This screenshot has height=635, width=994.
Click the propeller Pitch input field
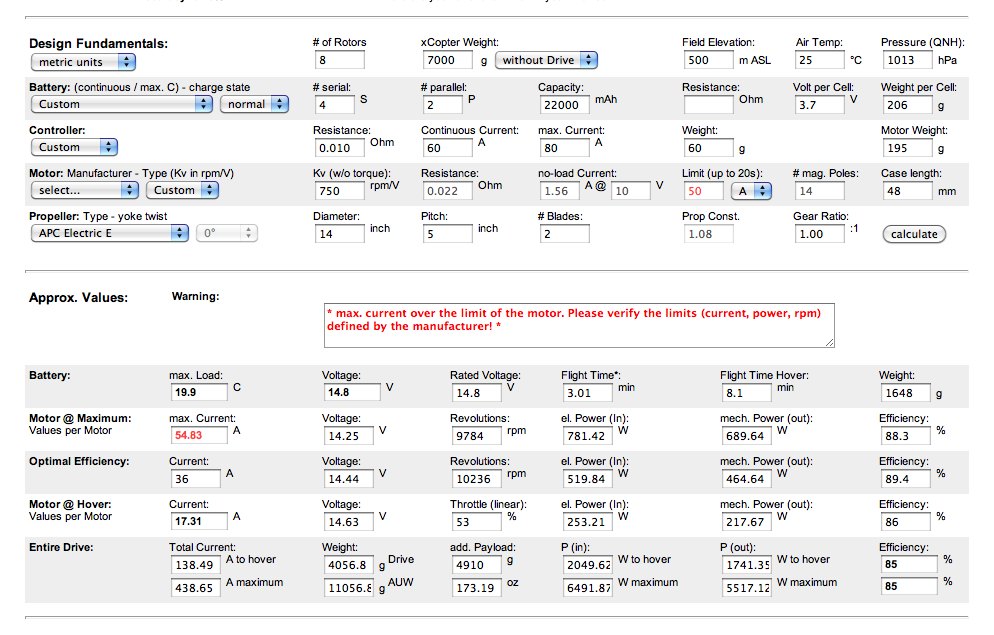point(446,234)
